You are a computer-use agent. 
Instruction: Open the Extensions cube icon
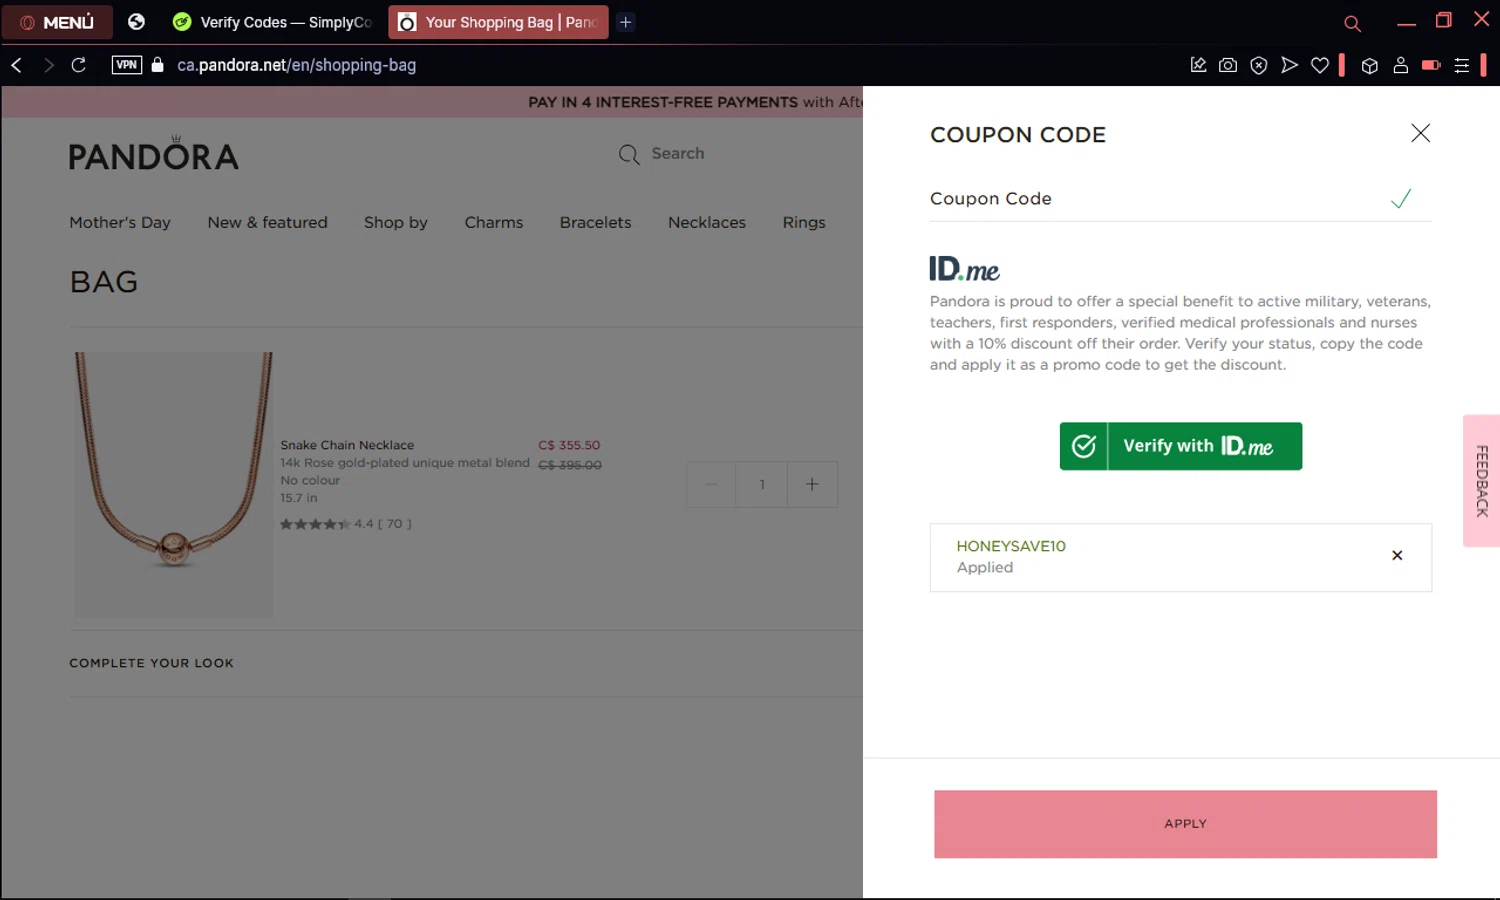tap(1370, 65)
